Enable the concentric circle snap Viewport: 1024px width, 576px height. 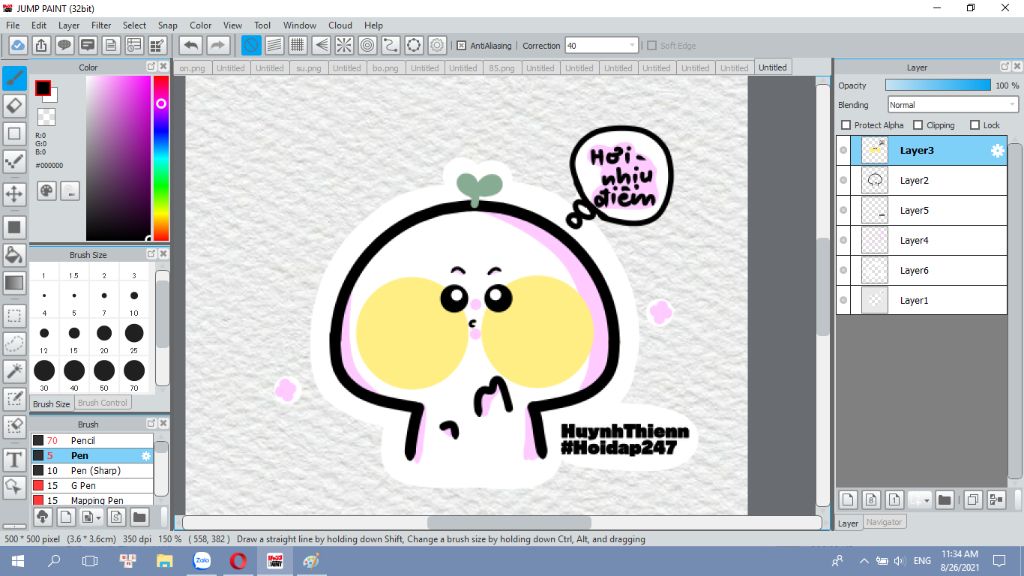point(368,45)
